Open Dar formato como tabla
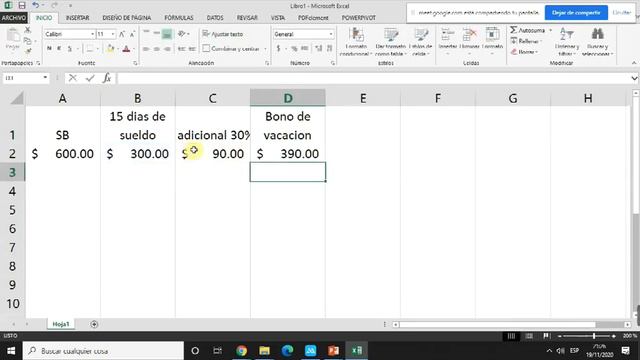The image size is (640, 360). [391, 42]
